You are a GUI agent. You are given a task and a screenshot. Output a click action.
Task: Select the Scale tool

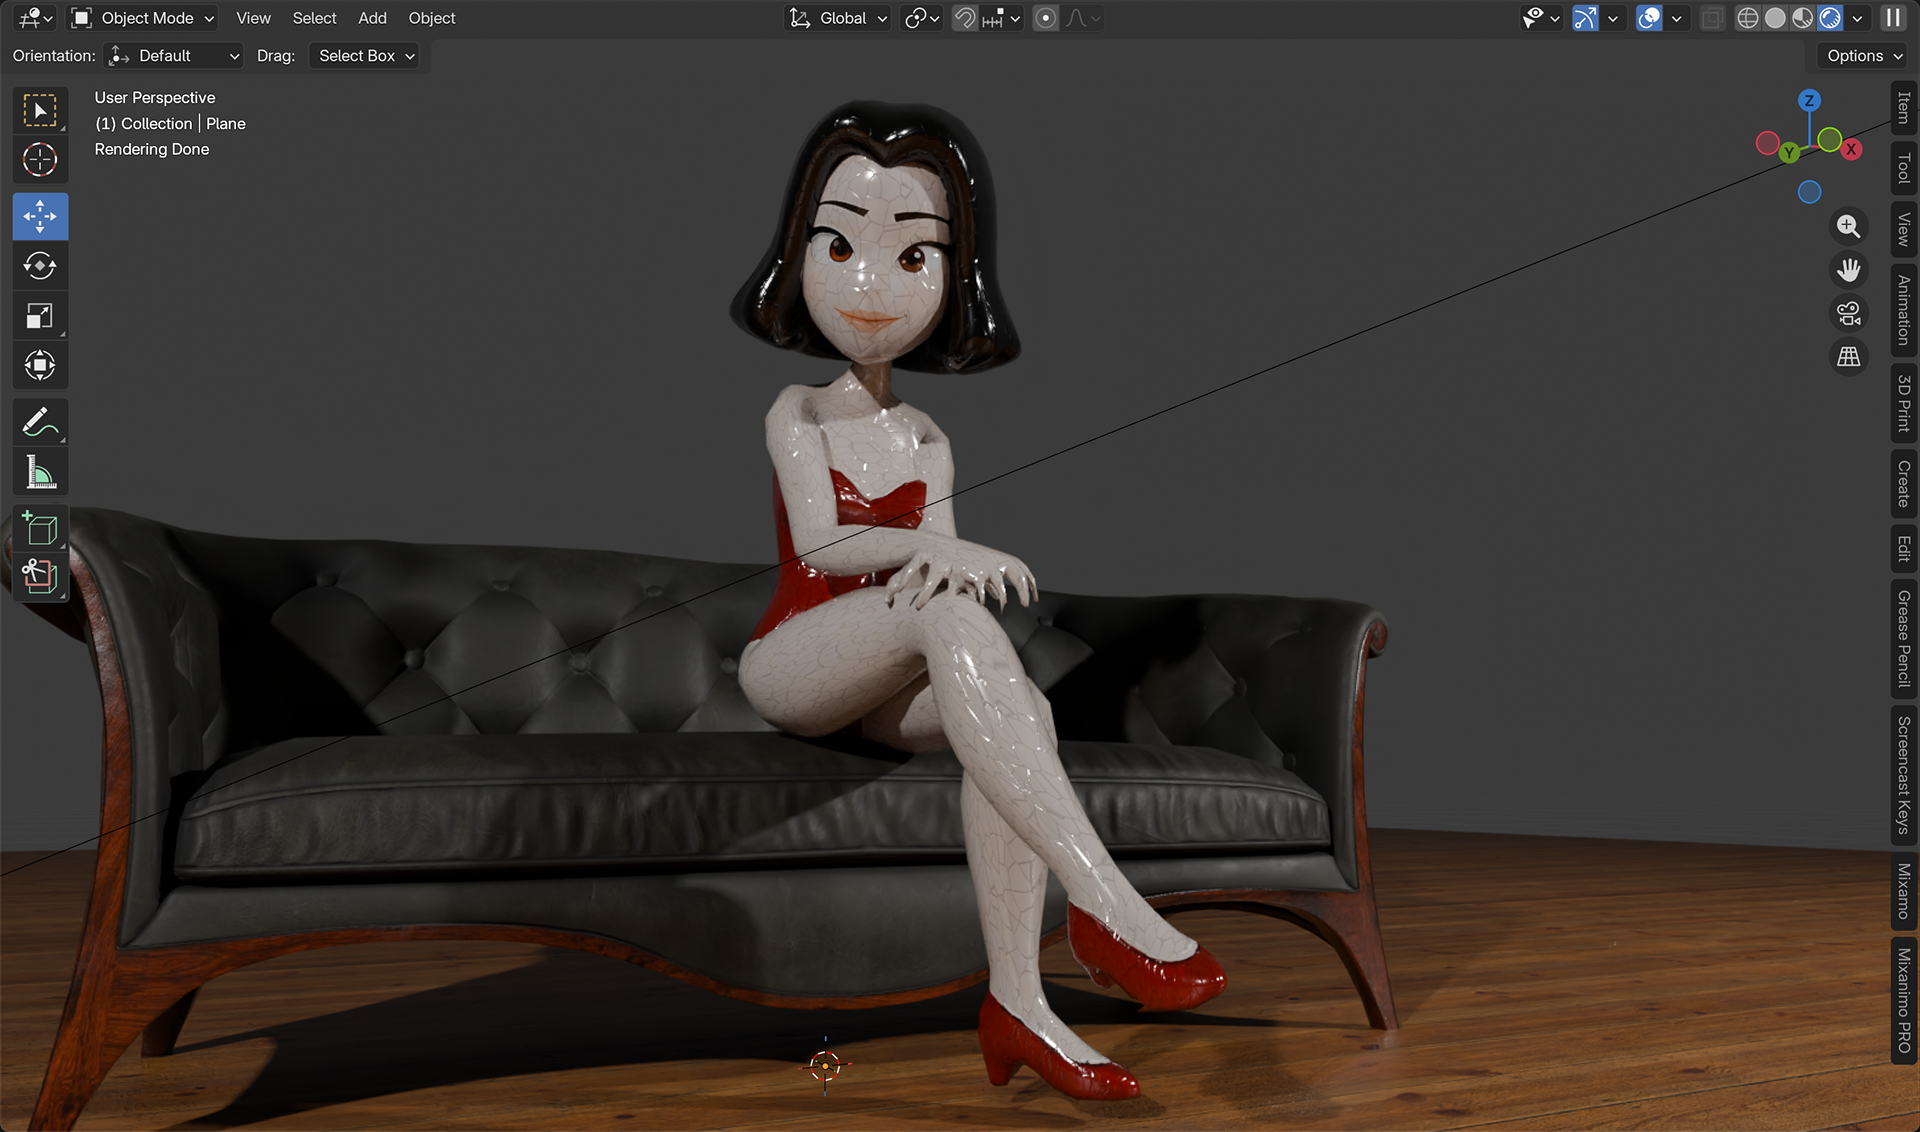pos(40,316)
